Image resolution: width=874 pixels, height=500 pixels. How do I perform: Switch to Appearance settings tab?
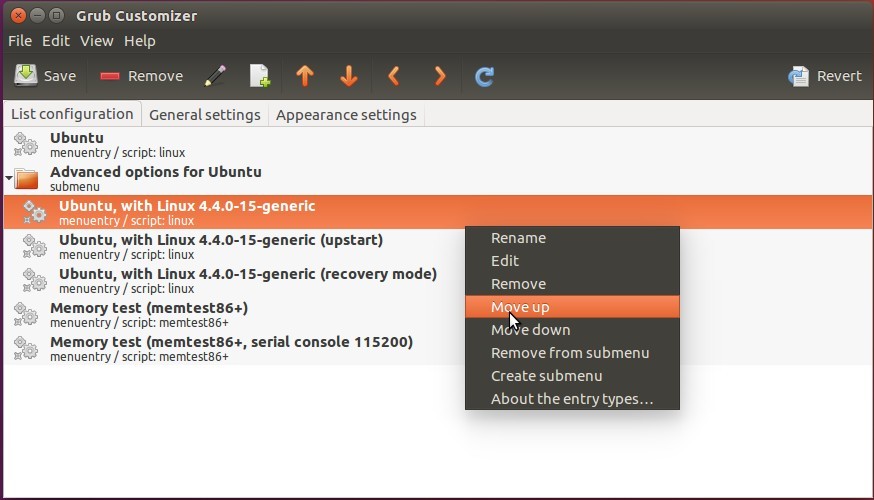(346, 115)
